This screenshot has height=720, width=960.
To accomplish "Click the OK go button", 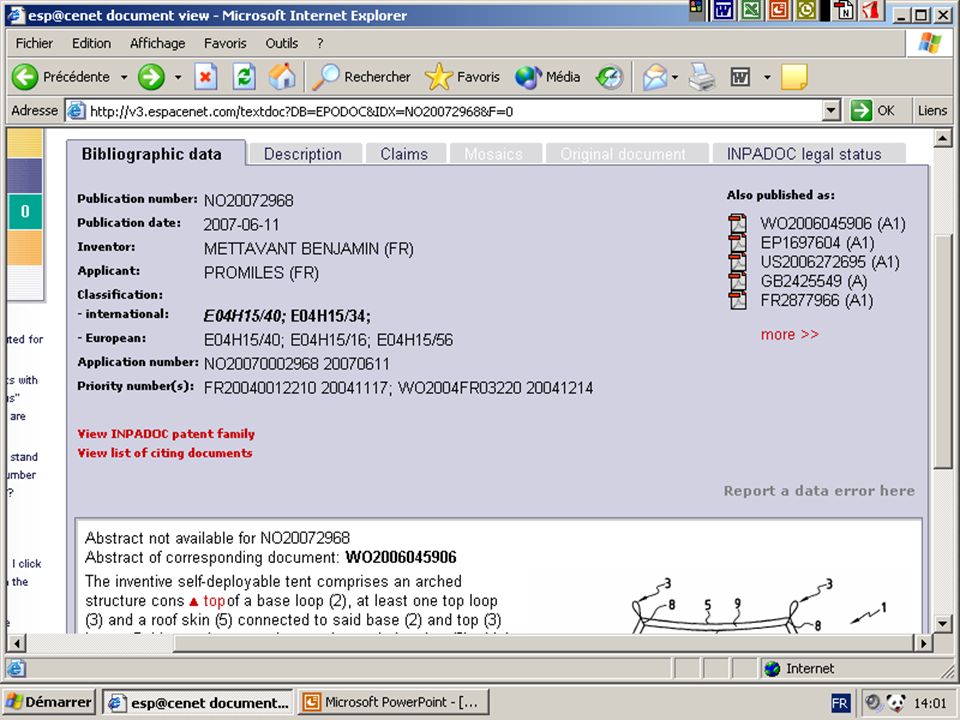I will tap(874, 111).
